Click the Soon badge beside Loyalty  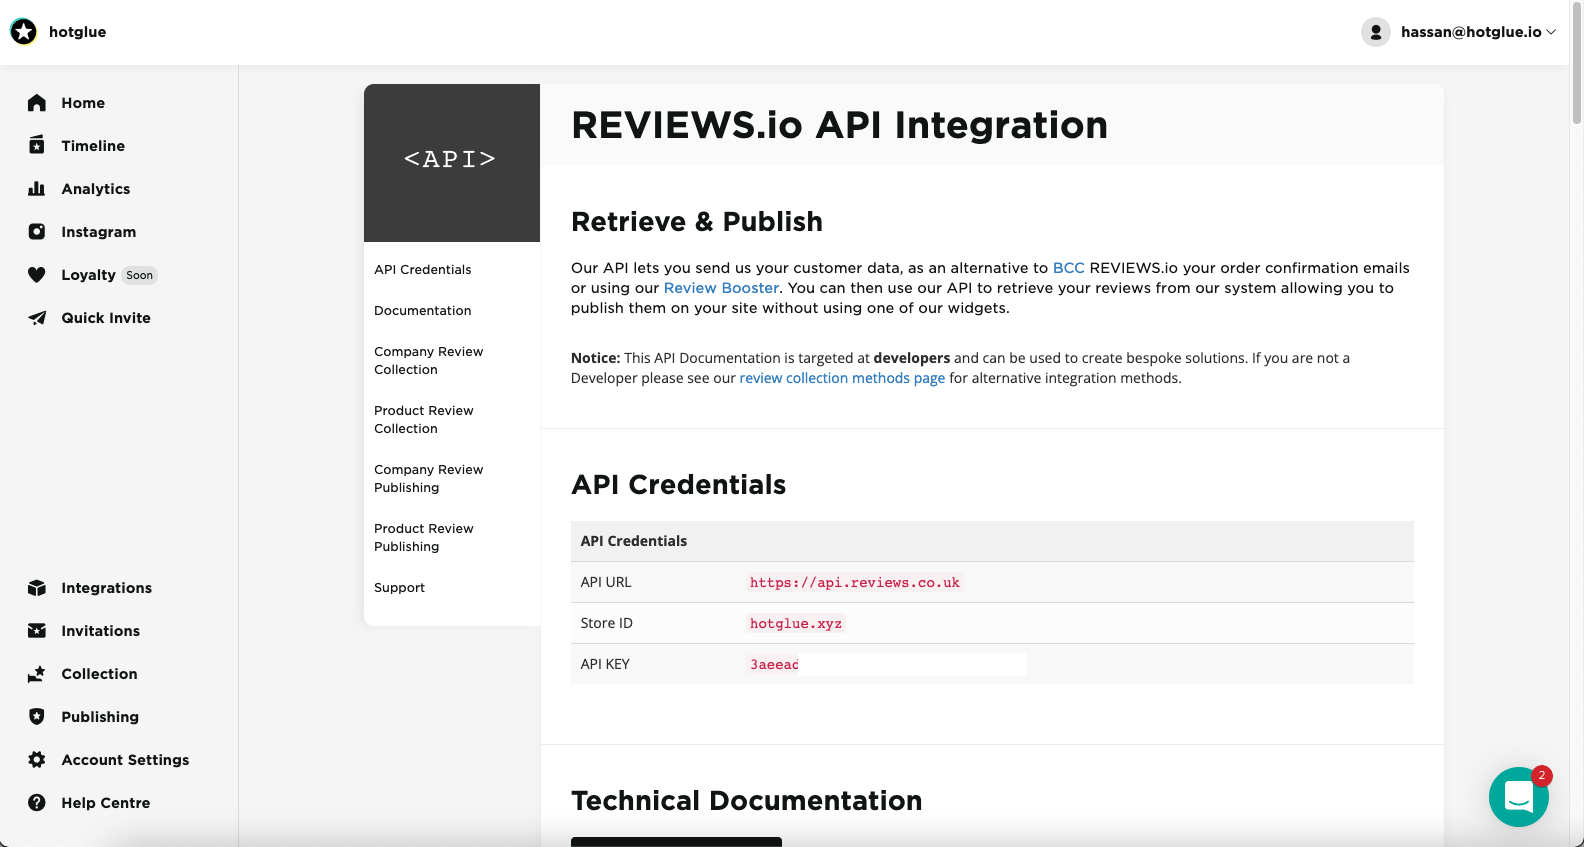tap(140, 276)
